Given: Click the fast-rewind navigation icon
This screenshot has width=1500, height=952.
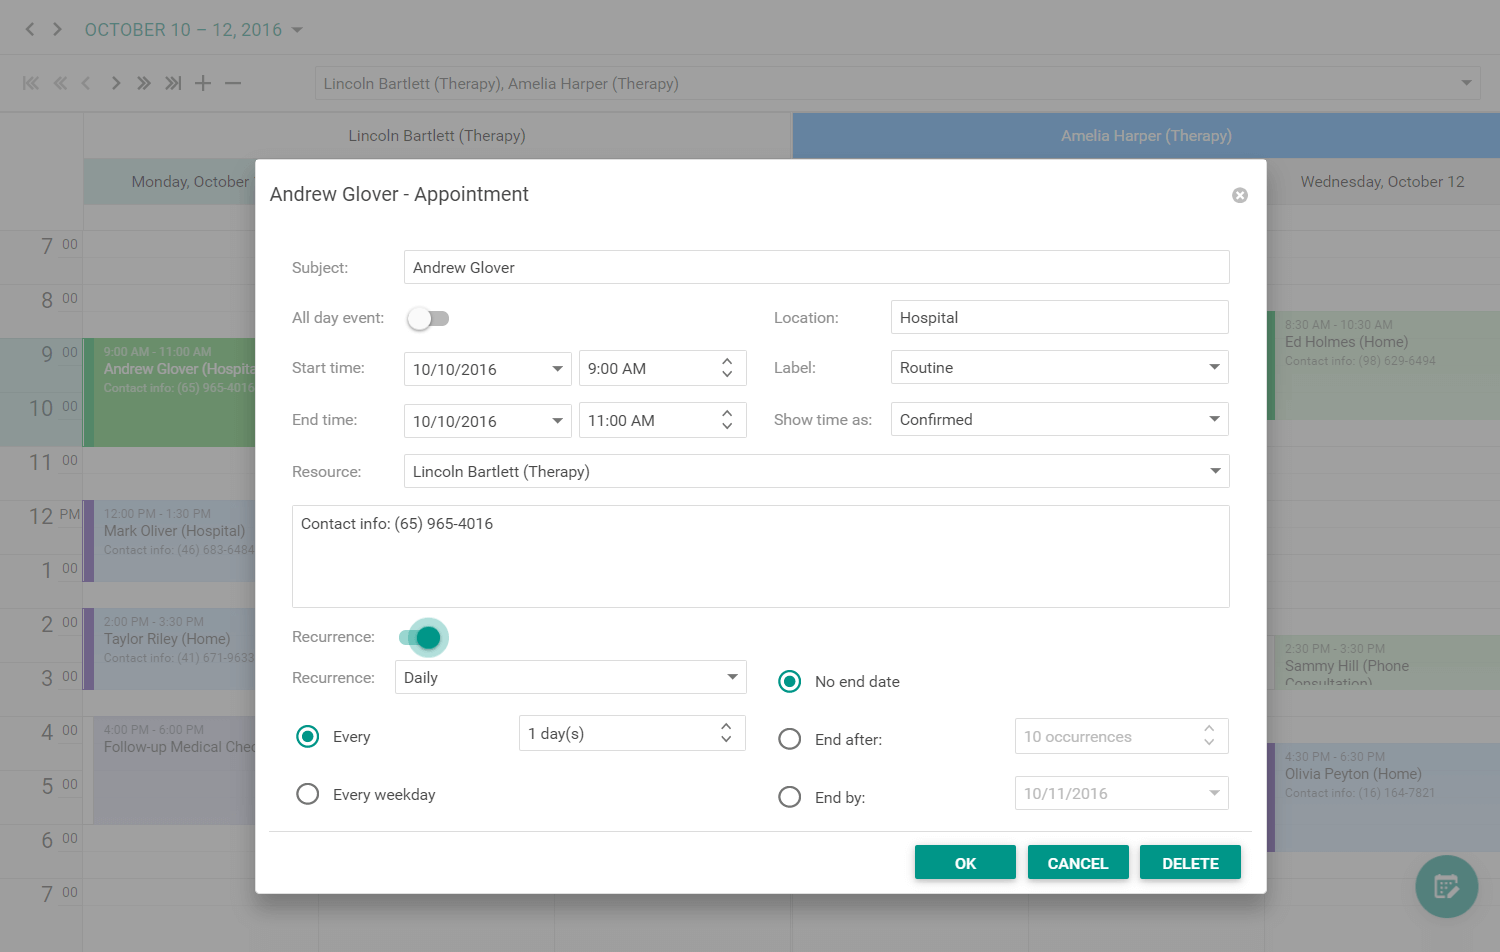Looking at the screenshot, I should click(59, 83).
